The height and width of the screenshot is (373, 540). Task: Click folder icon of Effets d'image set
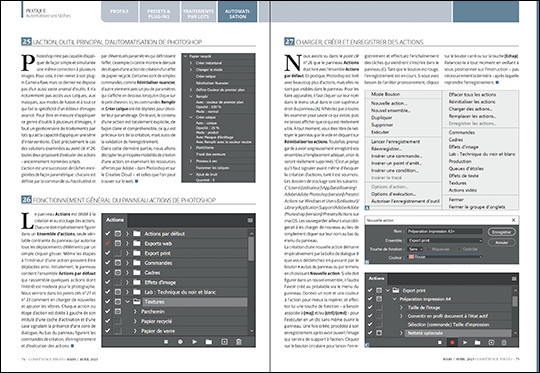click(137, 282)
